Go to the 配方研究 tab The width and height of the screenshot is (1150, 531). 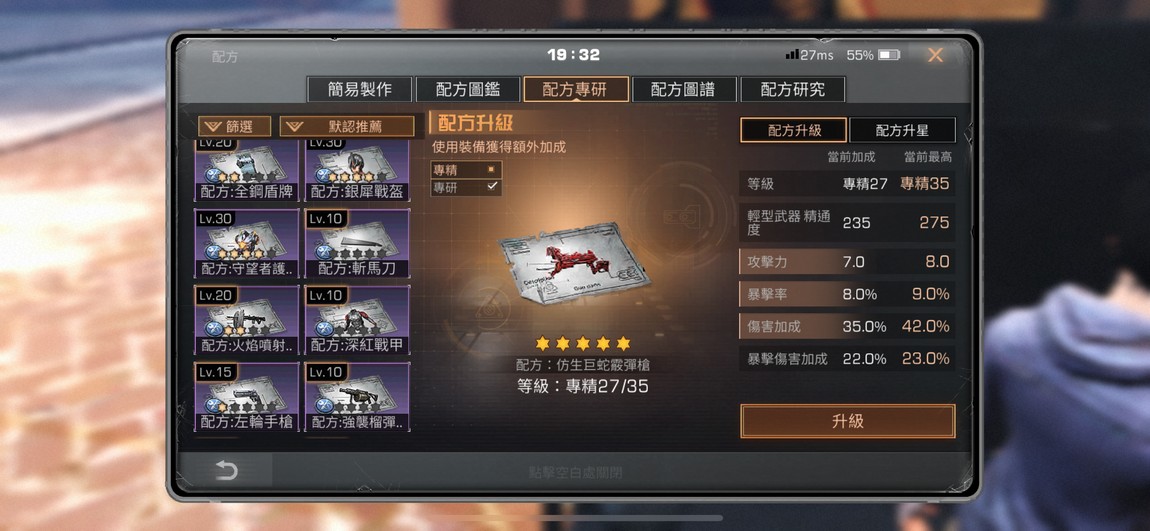793,89
